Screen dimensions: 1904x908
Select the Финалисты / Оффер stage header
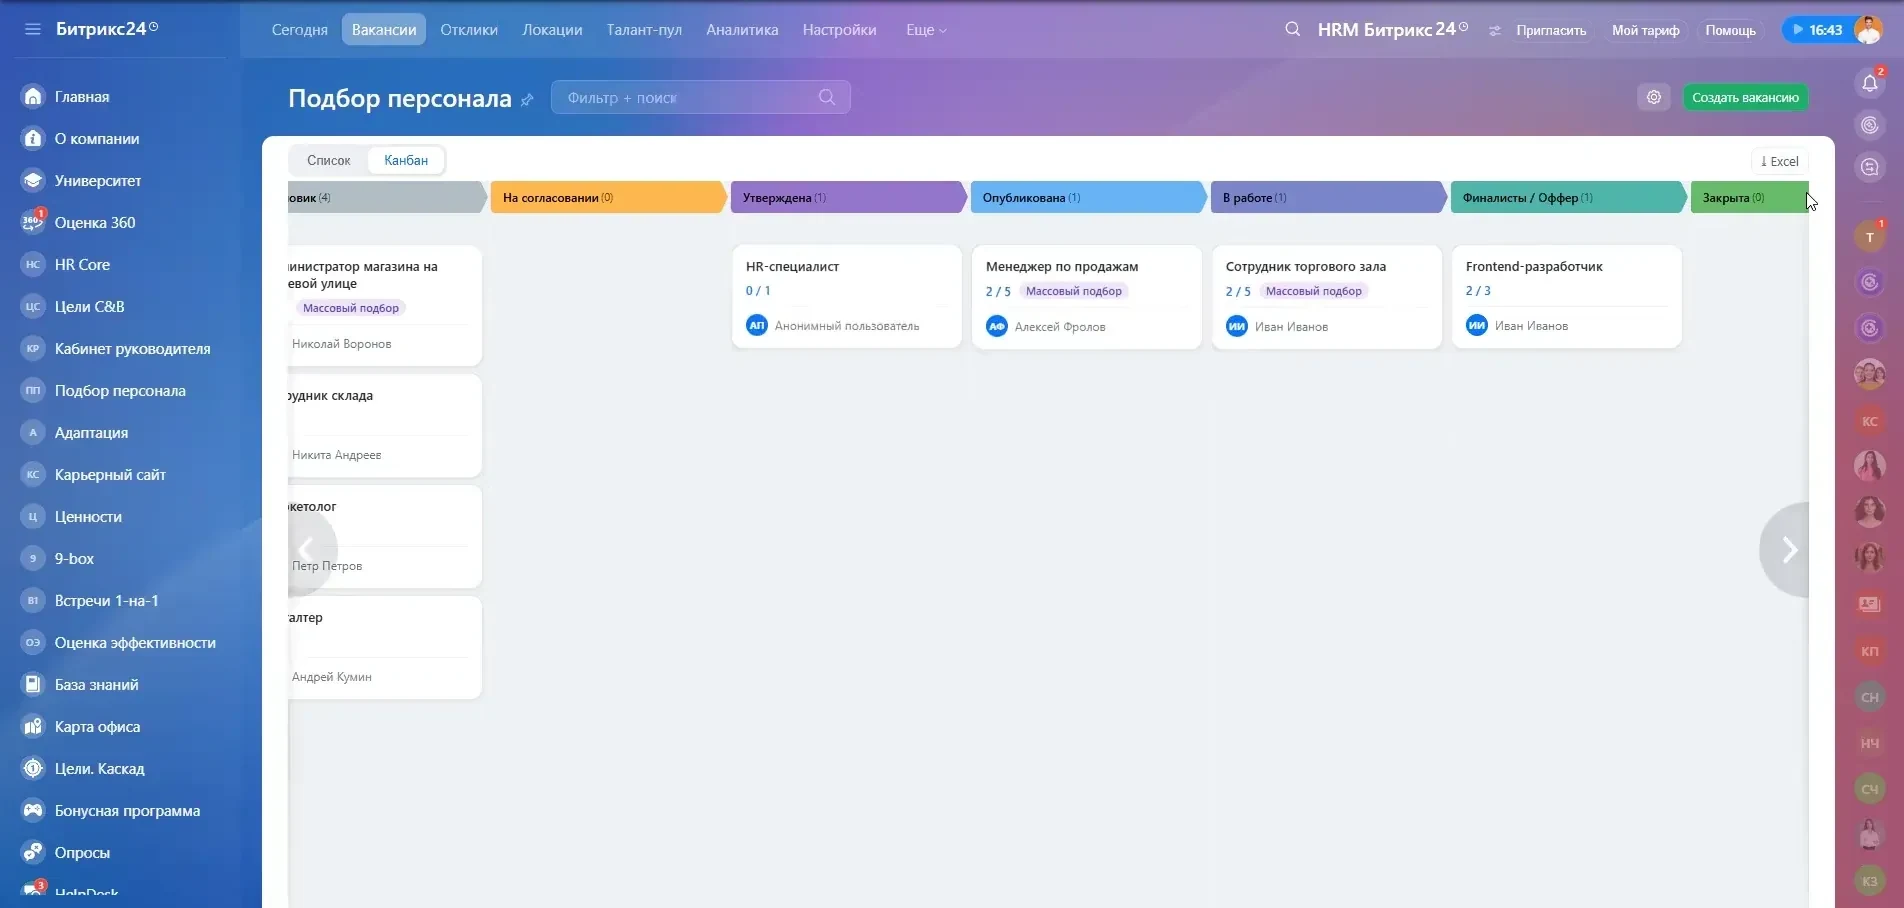(1567, 197)
